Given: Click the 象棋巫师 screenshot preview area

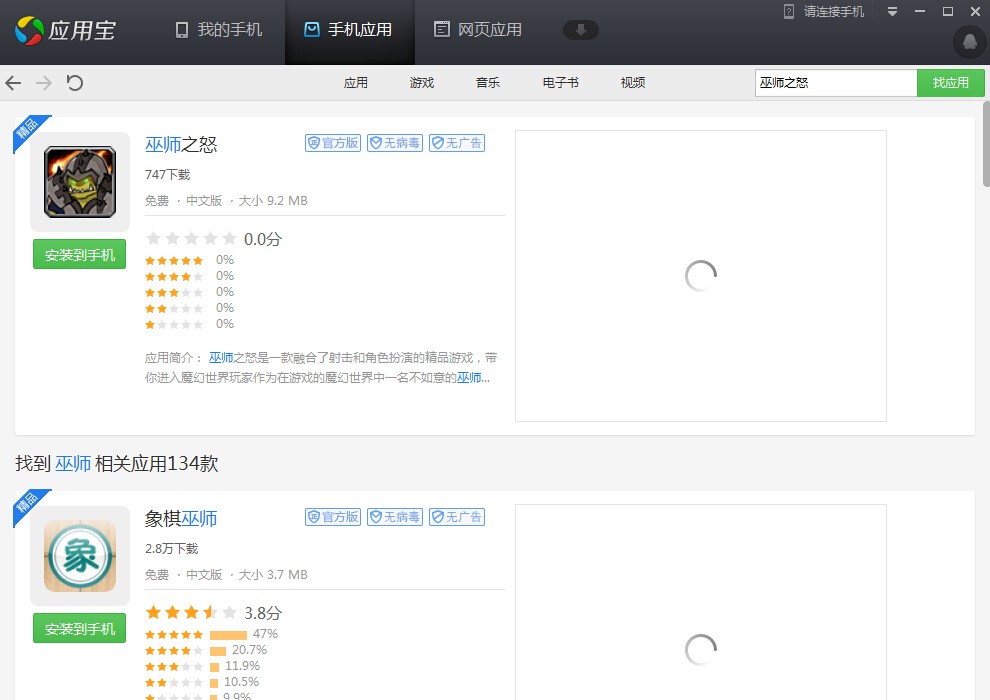Looking at the screenshot, I should click(701, 602).
